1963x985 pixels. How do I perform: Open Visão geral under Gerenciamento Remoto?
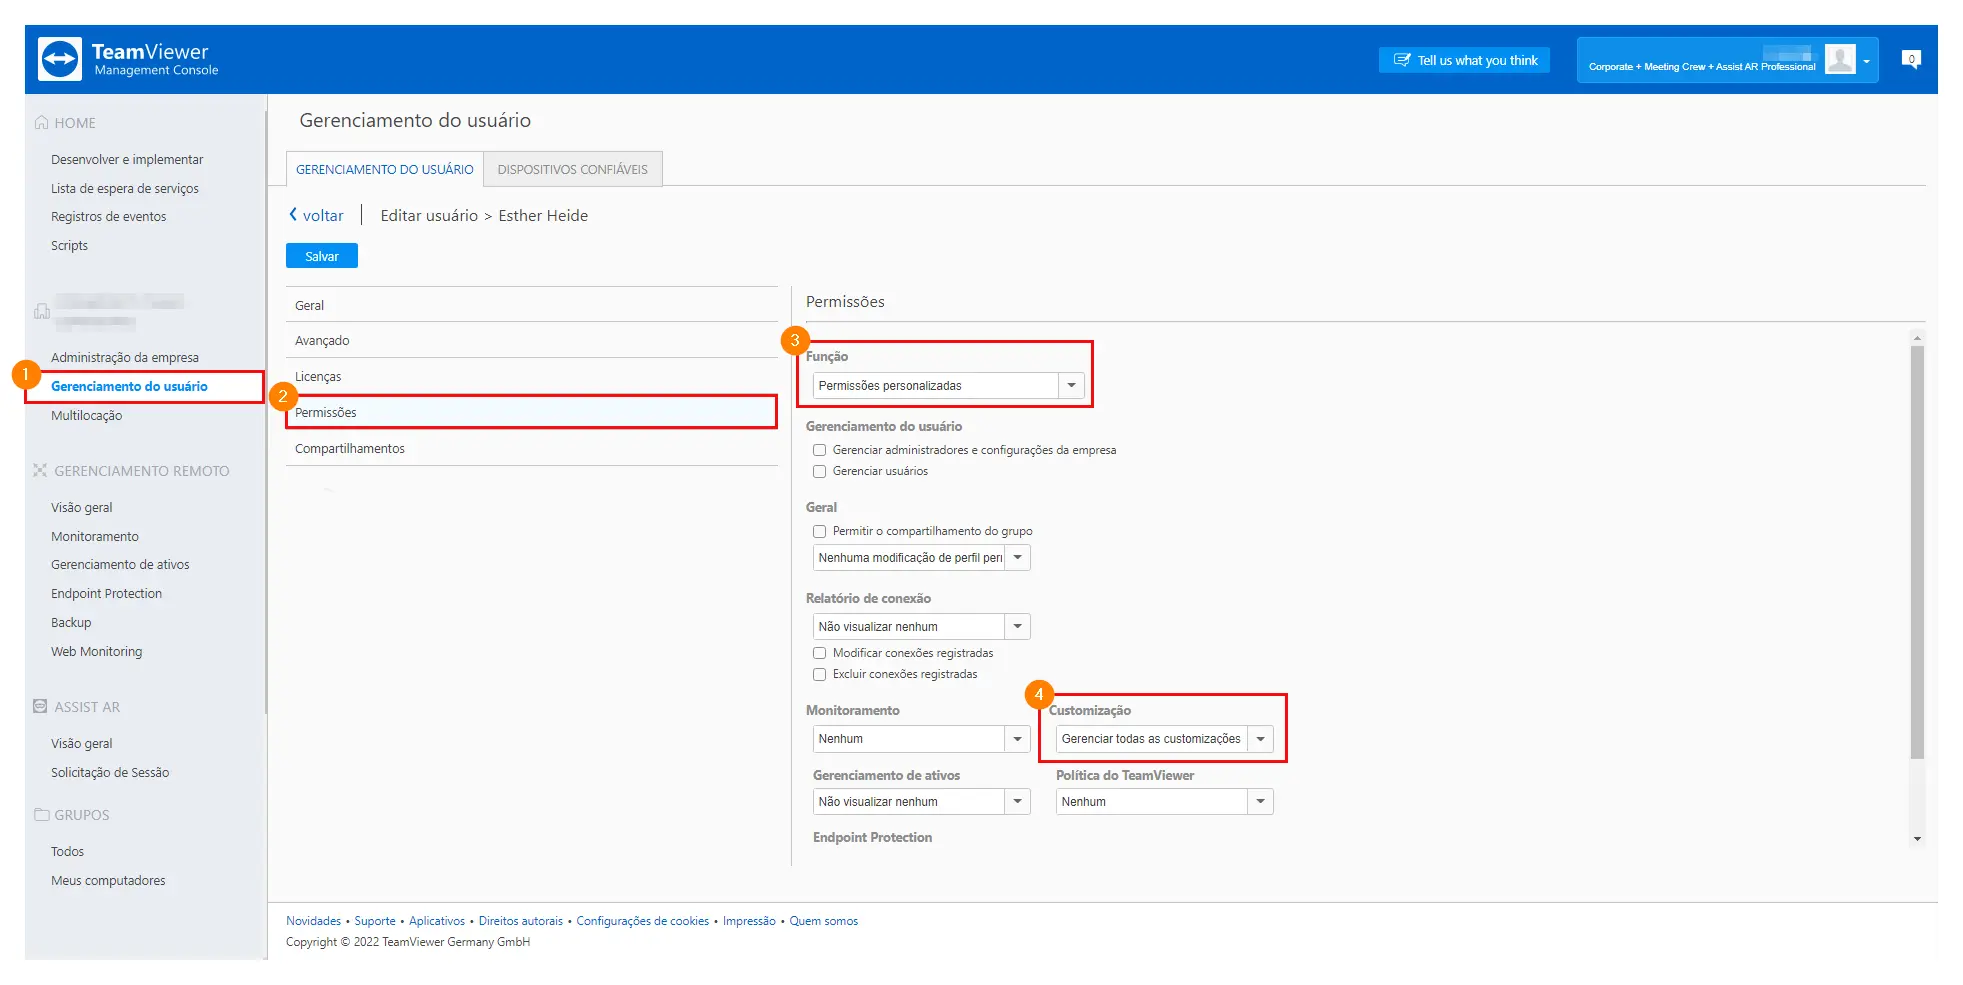[82, 507]
